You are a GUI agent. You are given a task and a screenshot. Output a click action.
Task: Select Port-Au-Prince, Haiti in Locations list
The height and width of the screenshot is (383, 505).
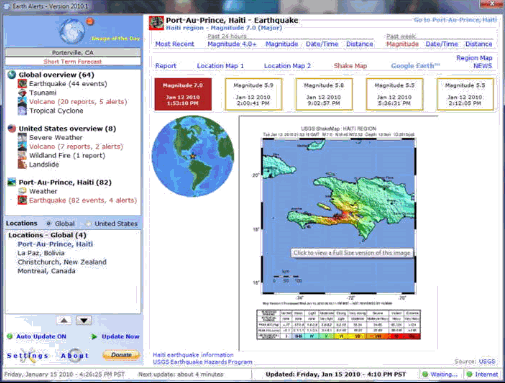[55, 244]
